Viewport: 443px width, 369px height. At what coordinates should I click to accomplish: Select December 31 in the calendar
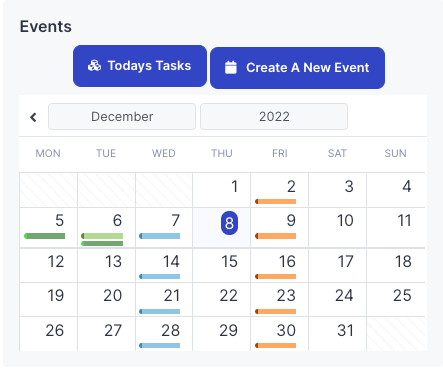coord(338,334)
